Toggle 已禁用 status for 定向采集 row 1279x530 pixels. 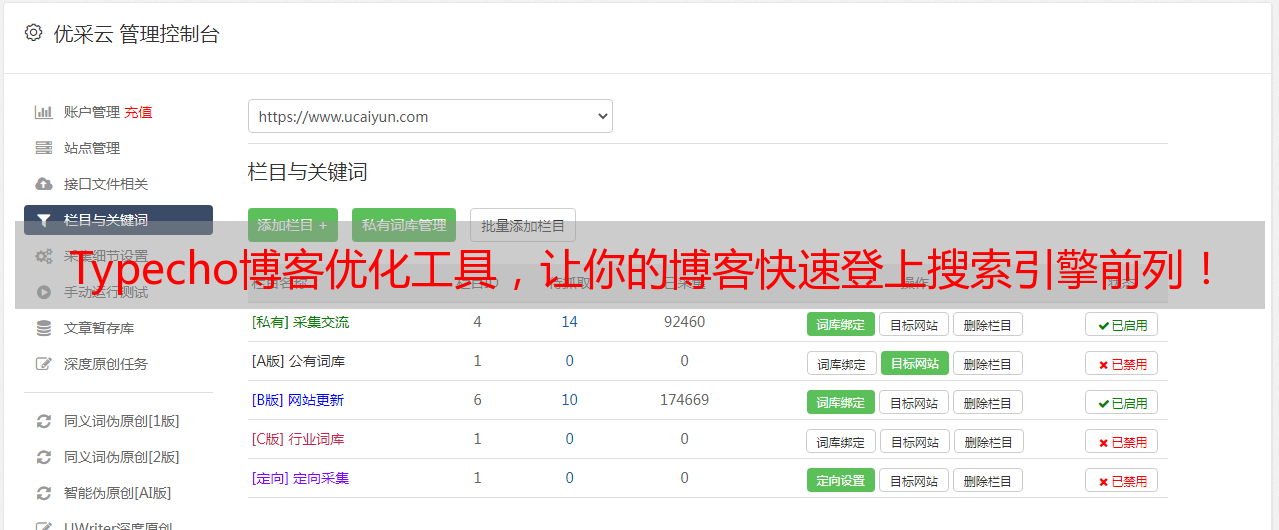(1122, 480)
